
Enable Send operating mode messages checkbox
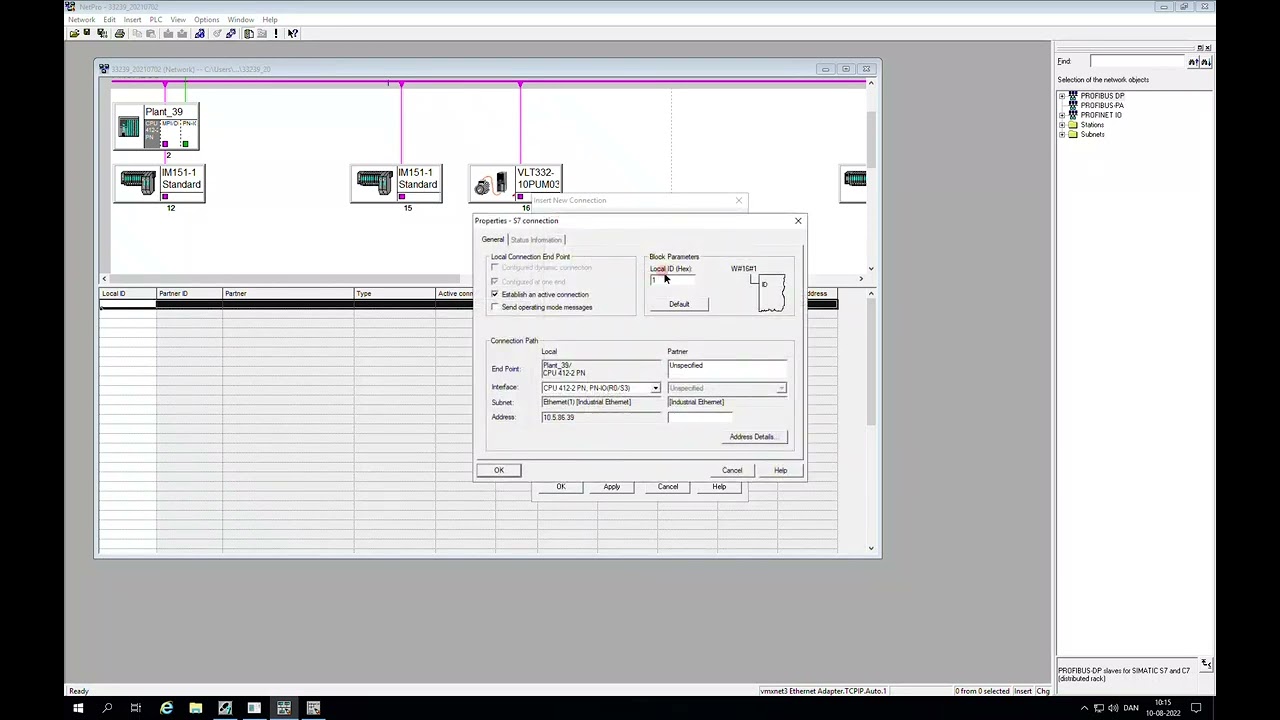[495, 307]
